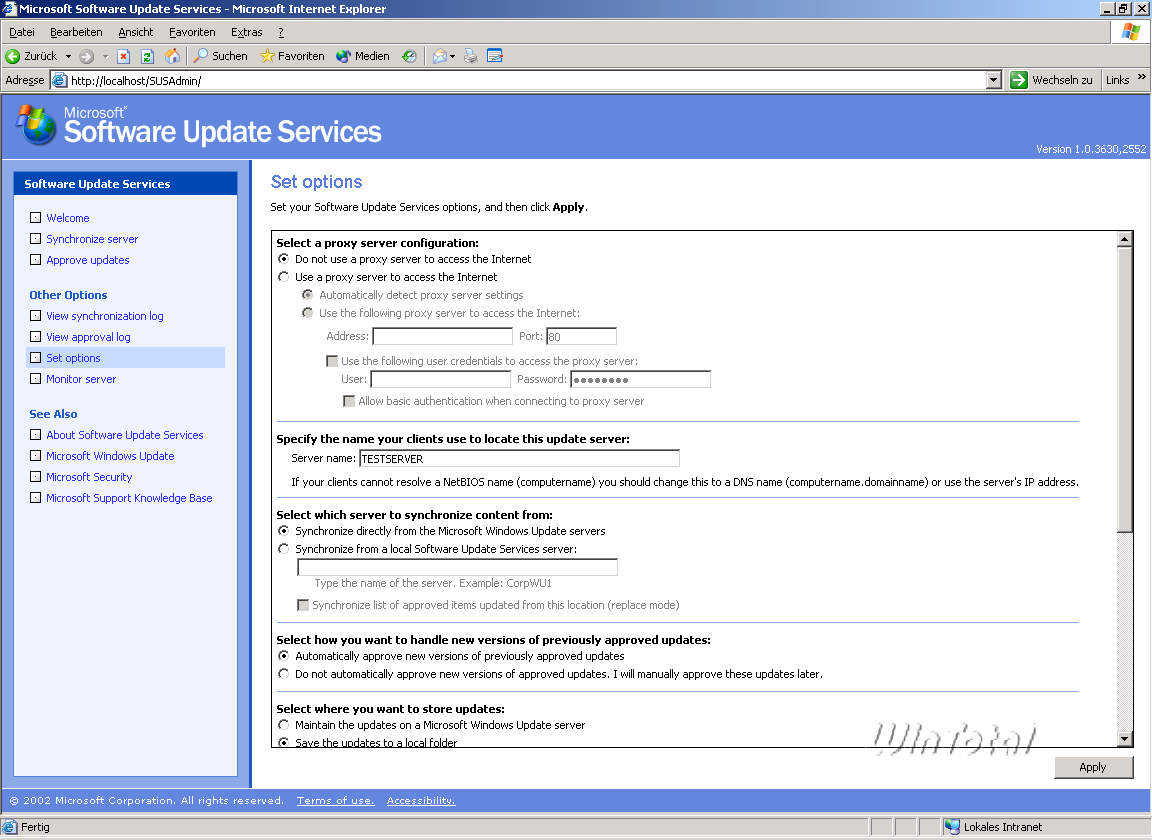
Task: Click the Wechseln zu go button
Action: [1051, 80]
